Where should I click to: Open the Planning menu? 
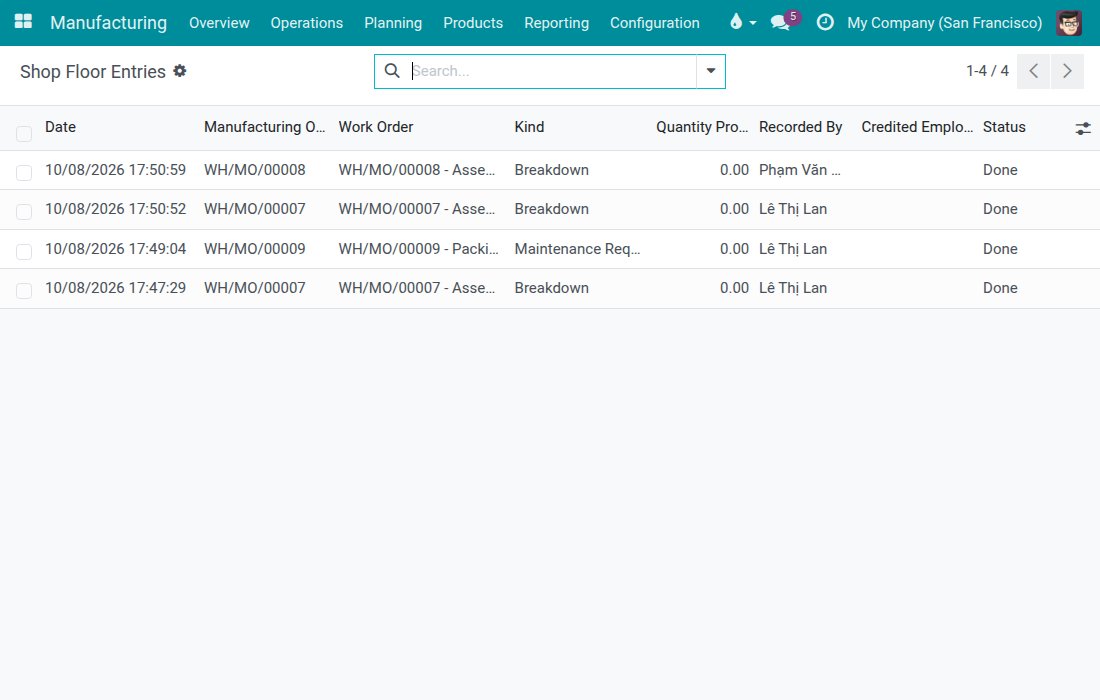393,22
